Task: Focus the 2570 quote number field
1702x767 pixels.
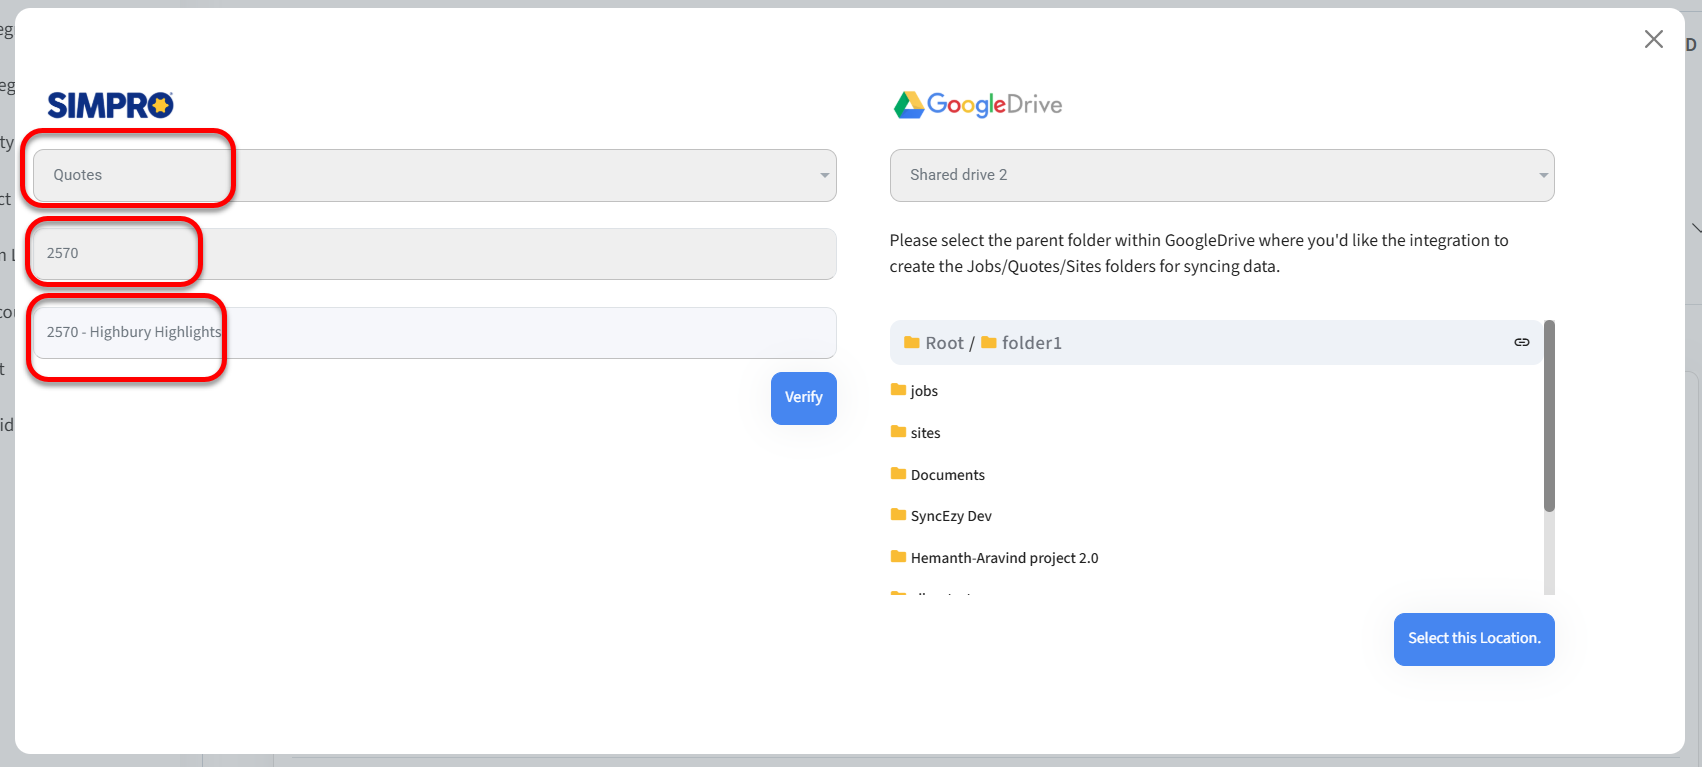Action: pos(434,254)
